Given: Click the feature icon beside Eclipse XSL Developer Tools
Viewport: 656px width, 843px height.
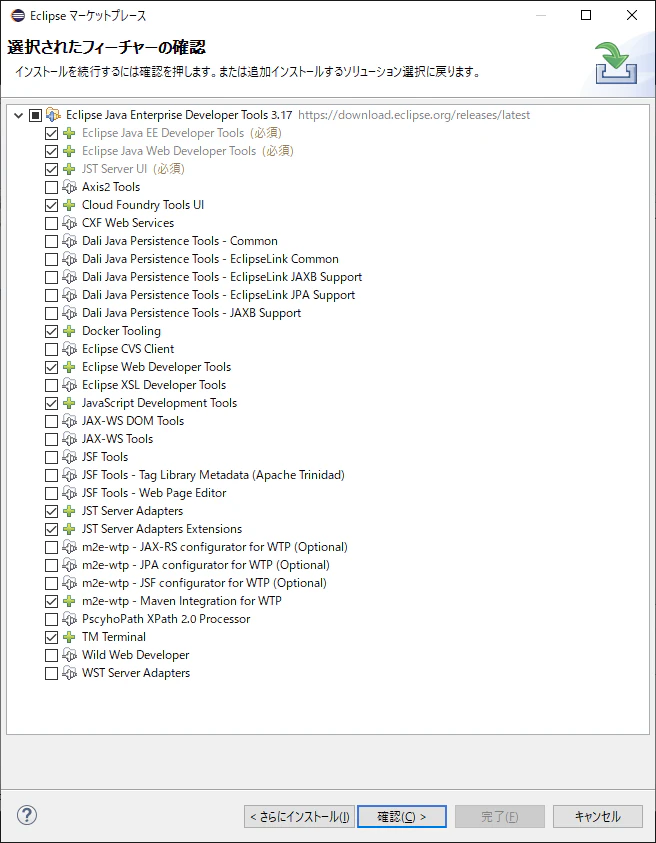Looking at the screenshot, I should coord(69,385).
